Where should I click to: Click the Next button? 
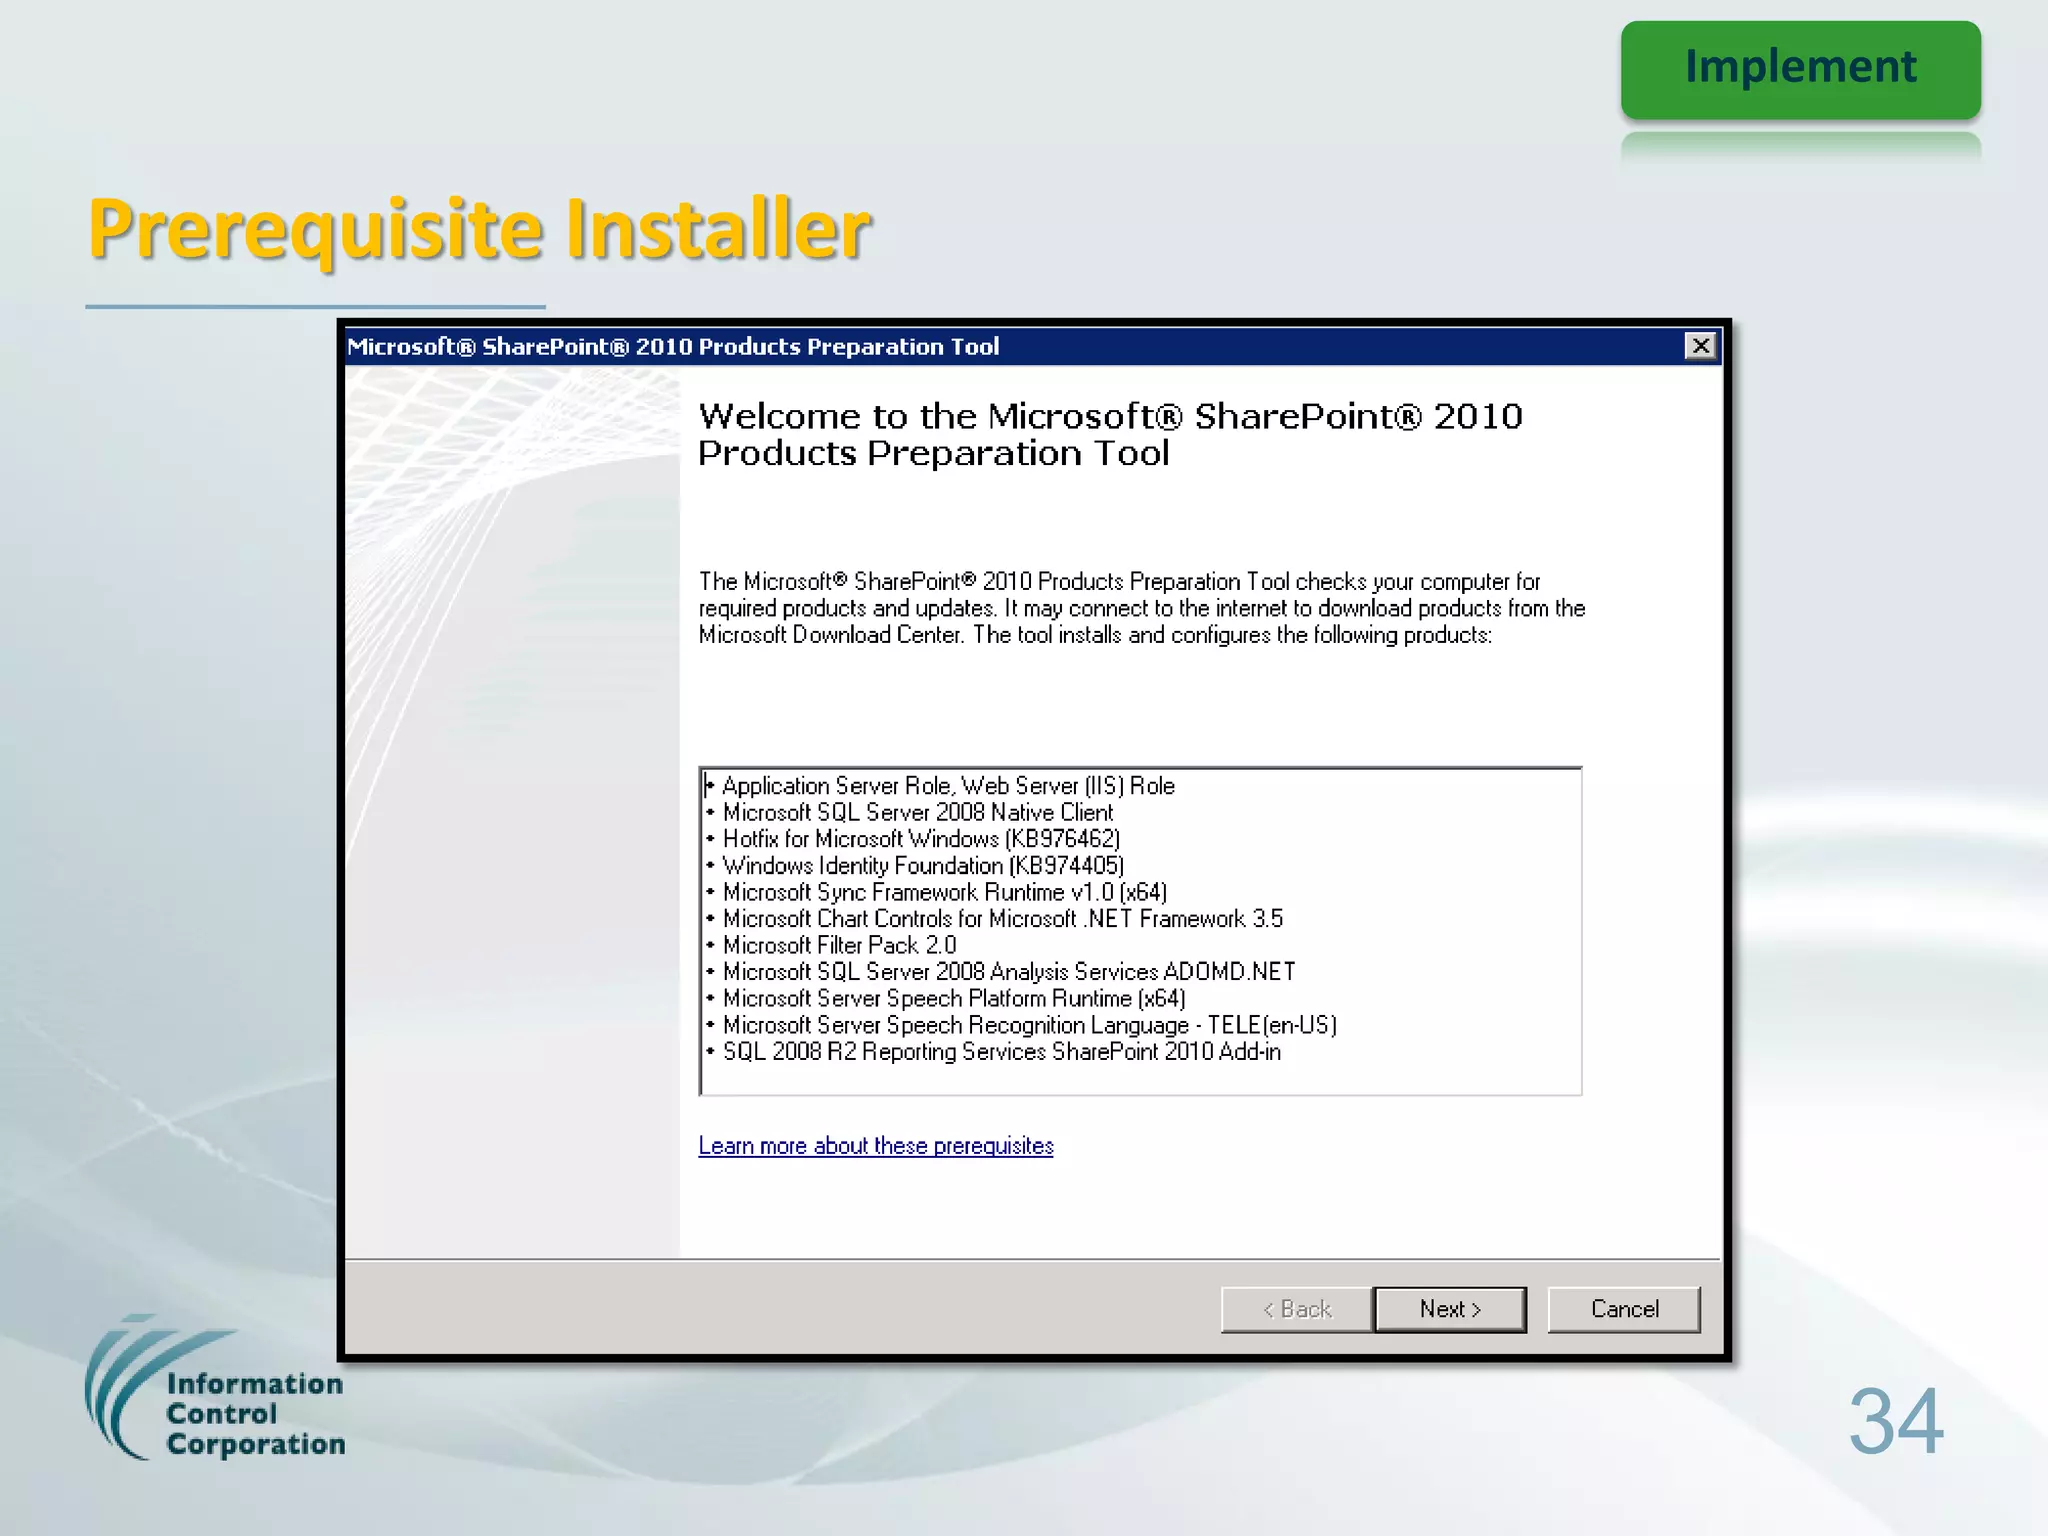coord(1450,1309)
